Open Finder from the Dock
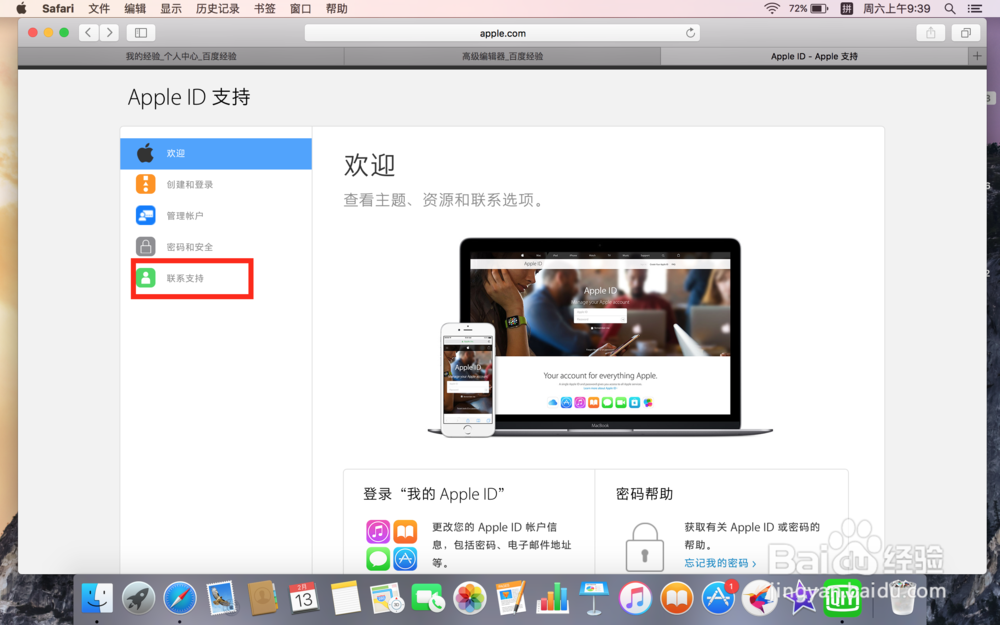Screen dimensions: 1000x625 click(x=97, y=598)
